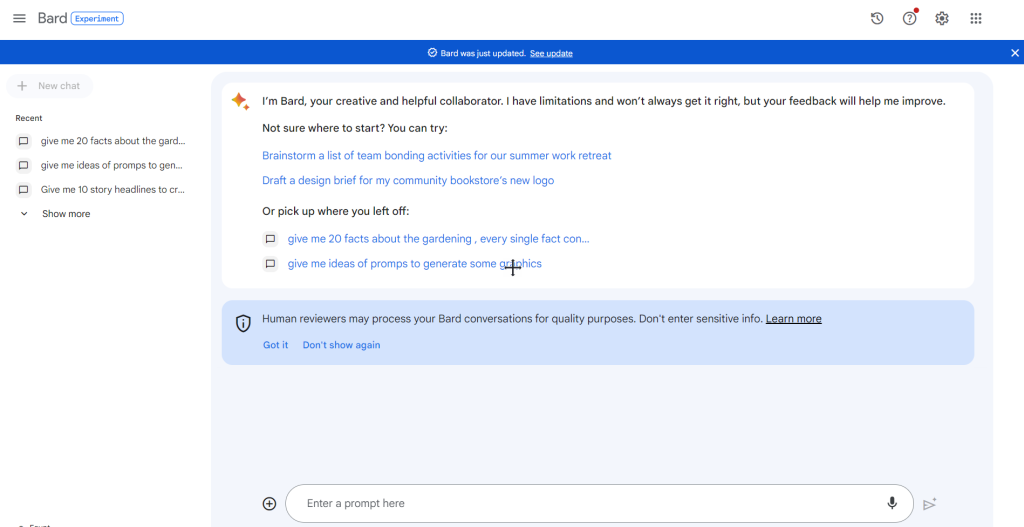The width and height of the screenshot is (1024, 527).
Task: Try the design brief bookstore logo suggestion
Action: coord(408,180)
